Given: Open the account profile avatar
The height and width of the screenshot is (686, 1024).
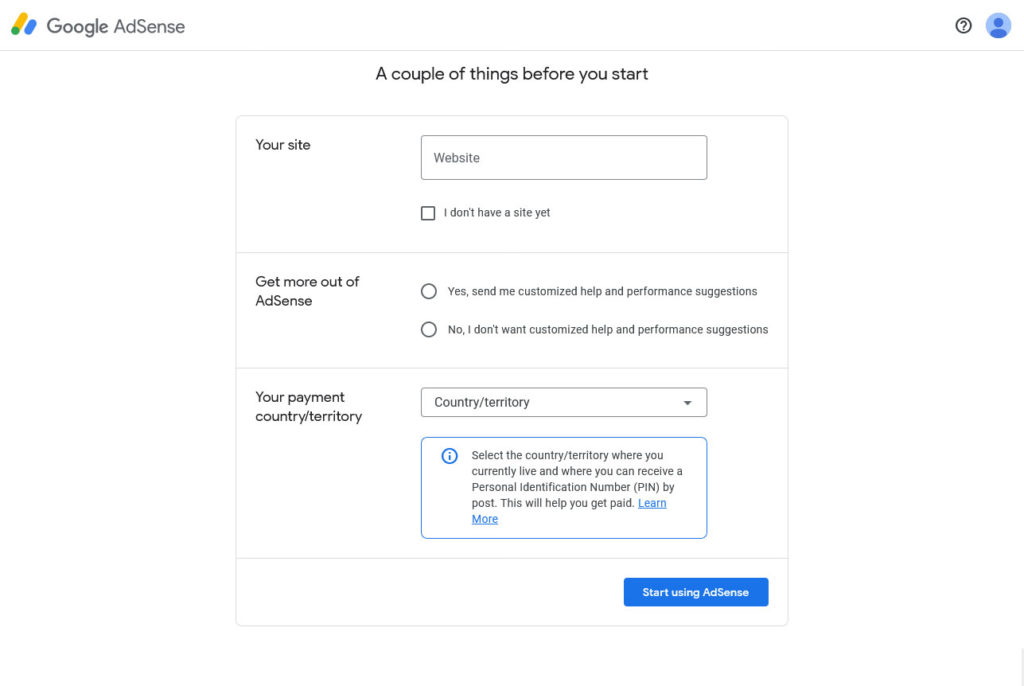Looking at the screenshot, I should [x=998, y=25].
